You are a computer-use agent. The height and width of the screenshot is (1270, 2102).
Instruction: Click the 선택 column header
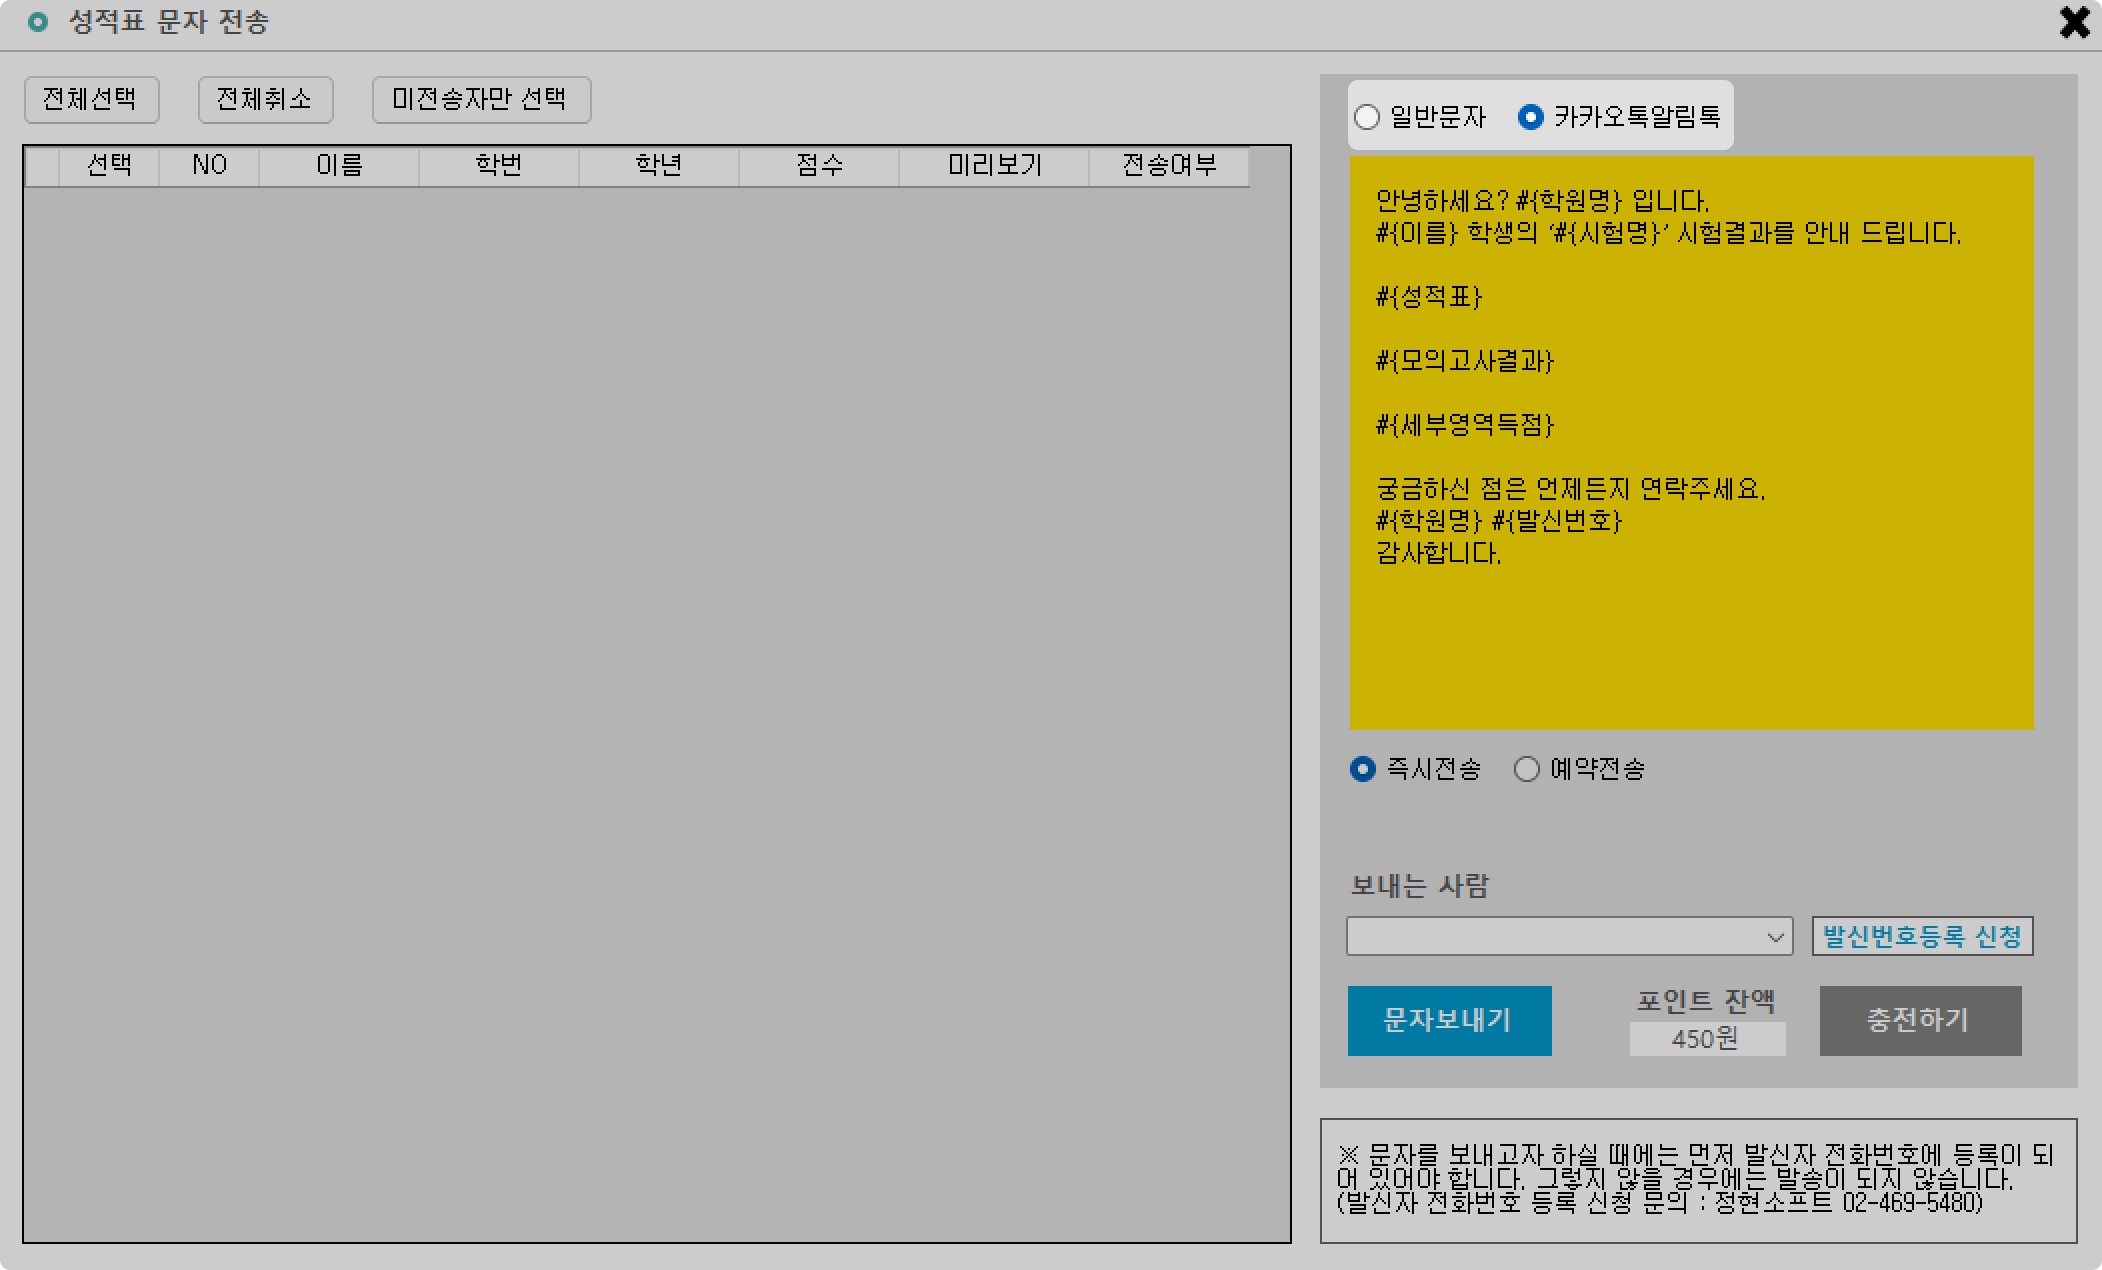click(x=109, y=166)
